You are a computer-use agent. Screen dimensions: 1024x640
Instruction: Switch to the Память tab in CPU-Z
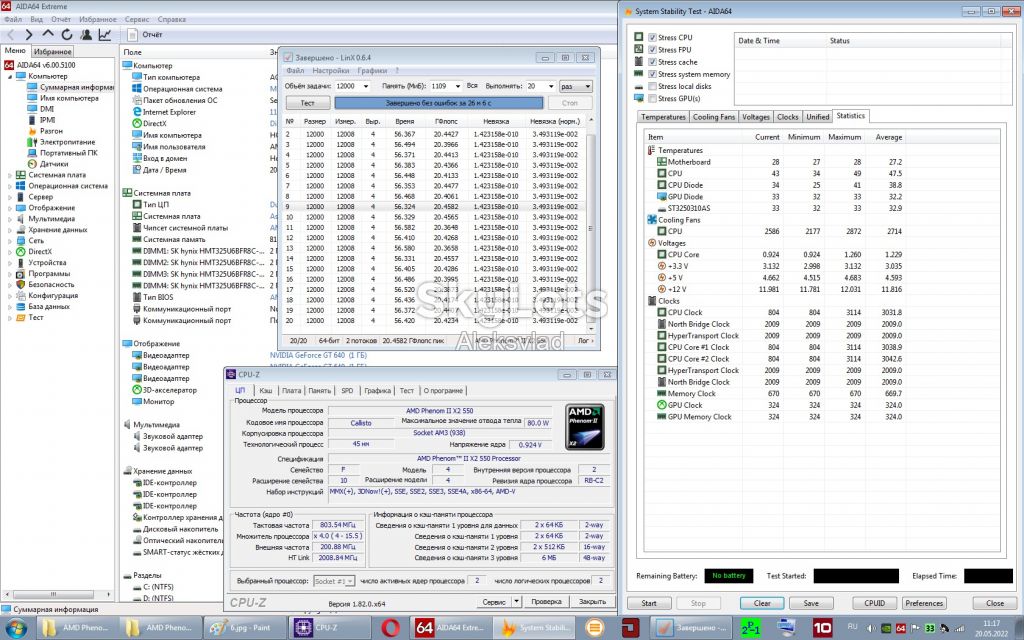click(319, 391)
